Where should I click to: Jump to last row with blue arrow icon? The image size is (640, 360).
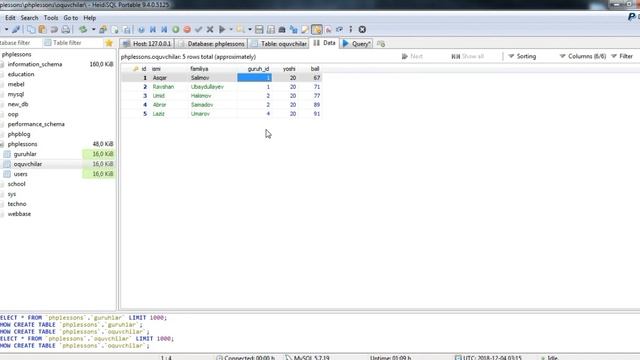pos(164,29)
